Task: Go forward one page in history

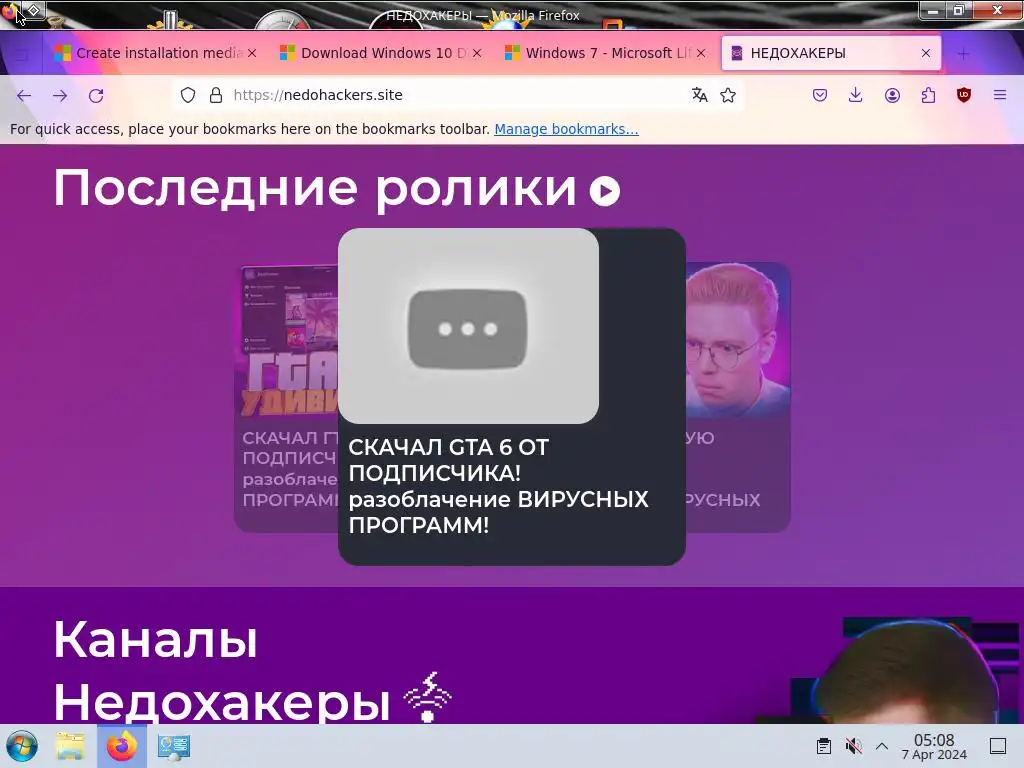Action: (60, 95)
